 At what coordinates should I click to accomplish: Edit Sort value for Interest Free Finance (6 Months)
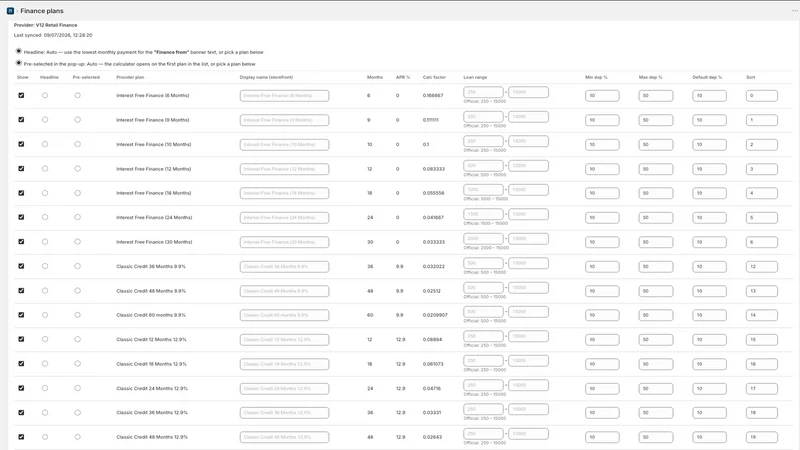pos(762,95)
